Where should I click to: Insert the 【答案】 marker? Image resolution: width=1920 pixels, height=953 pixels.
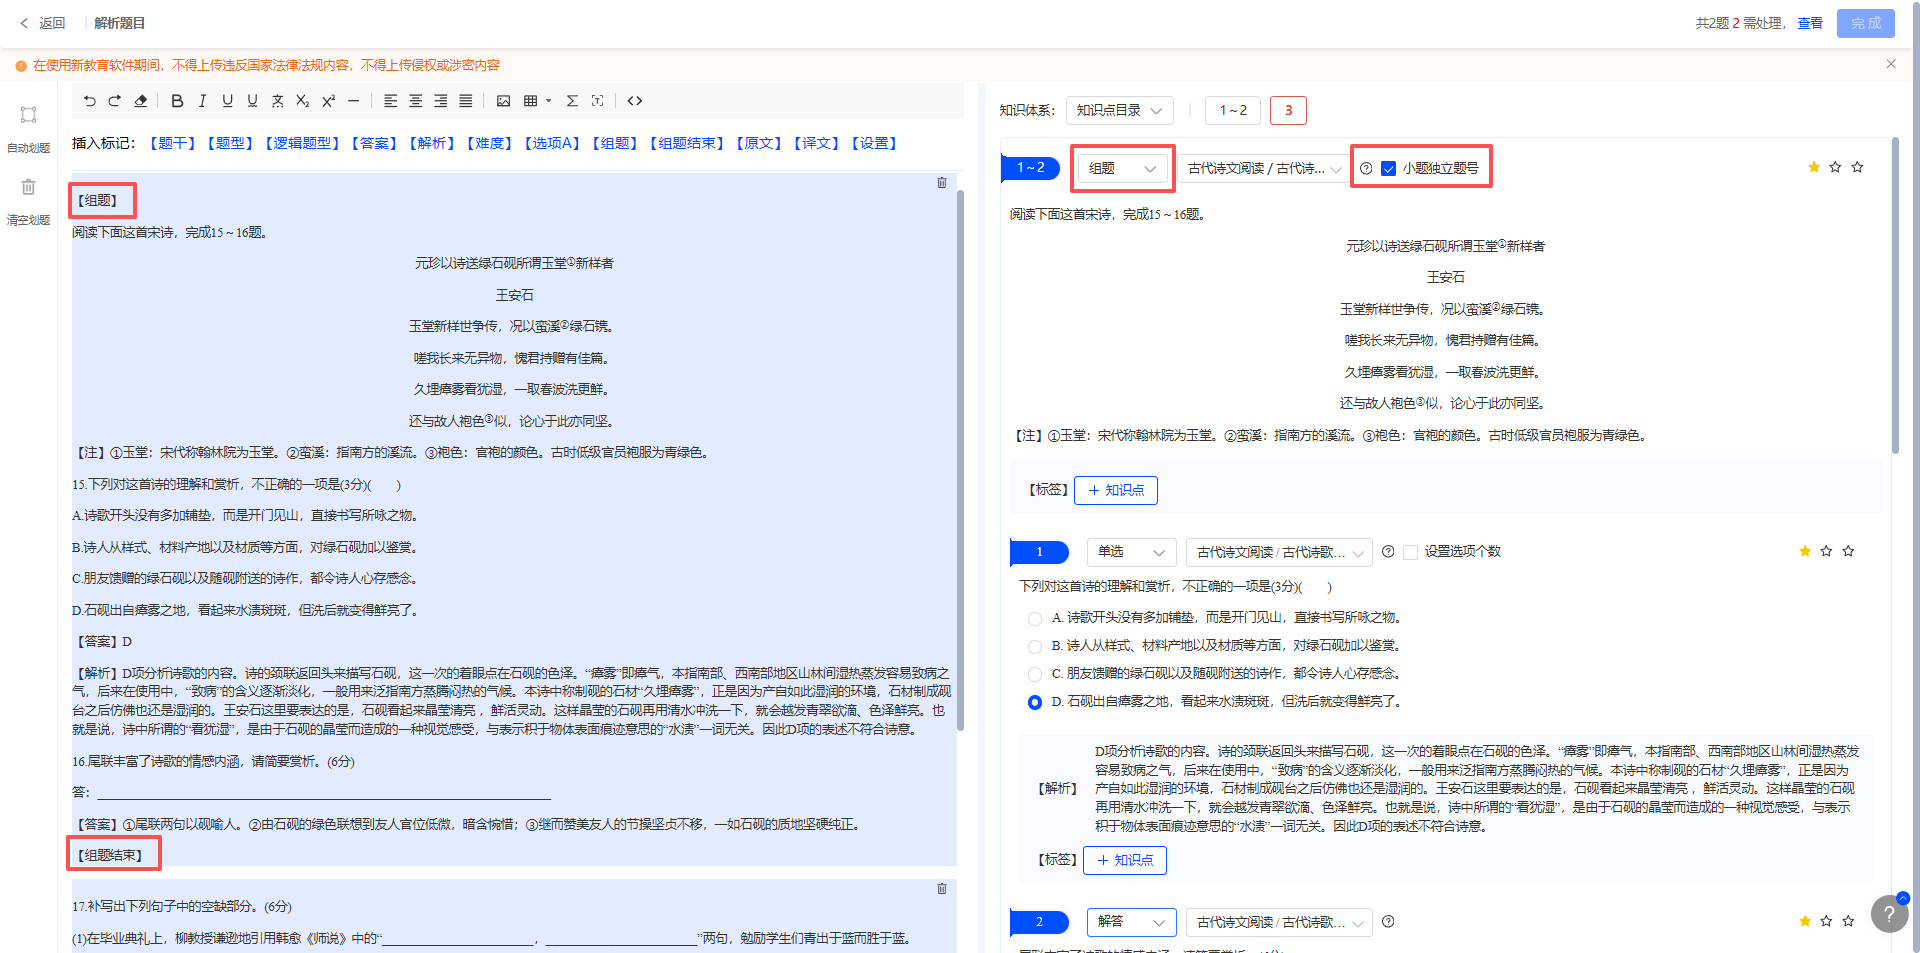[x=375, y=143]
